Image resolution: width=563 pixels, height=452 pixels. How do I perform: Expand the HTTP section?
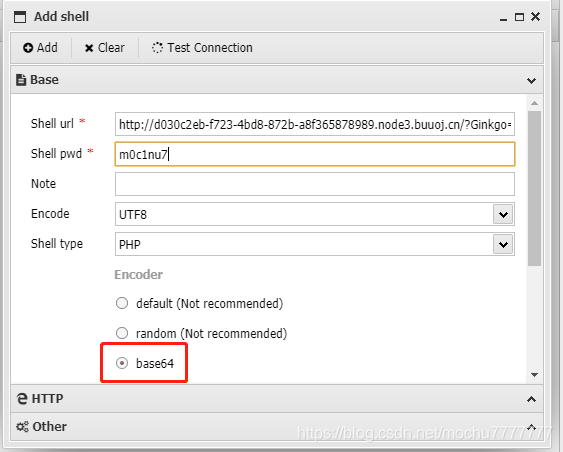tap(531, 399)
